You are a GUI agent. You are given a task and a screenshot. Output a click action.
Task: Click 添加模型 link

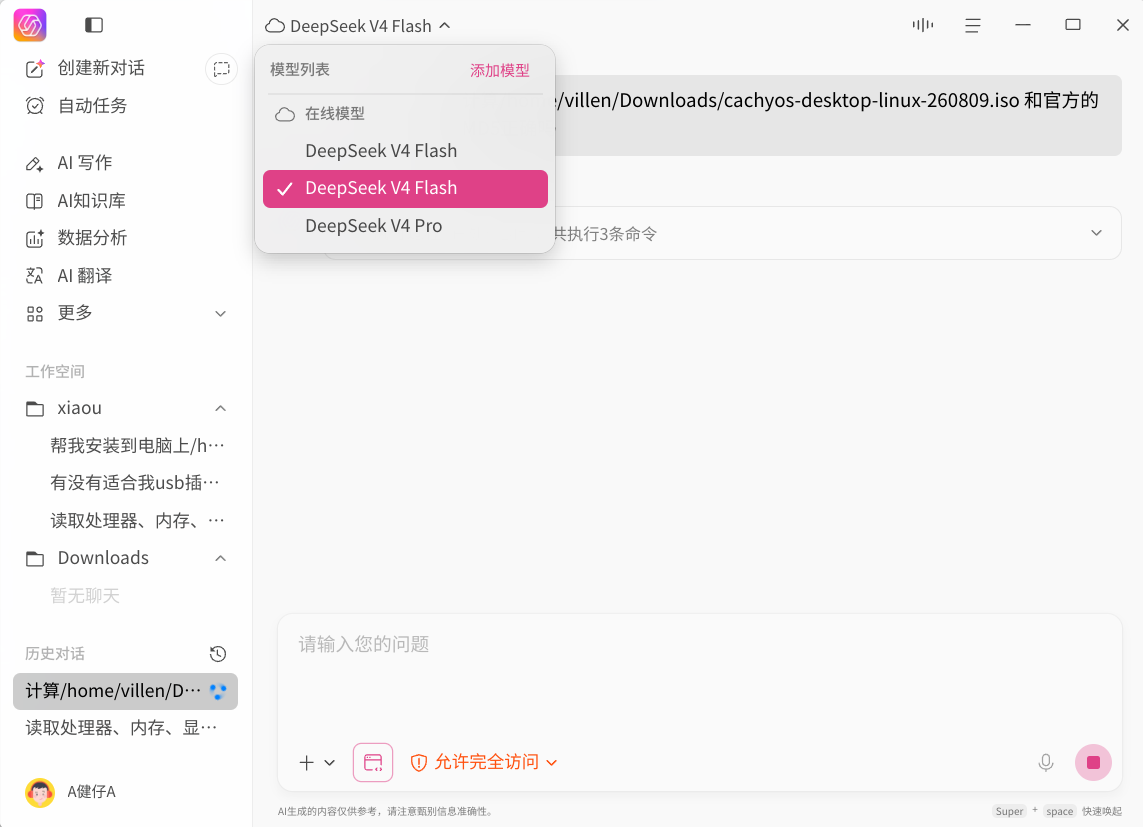coord(500,71)
